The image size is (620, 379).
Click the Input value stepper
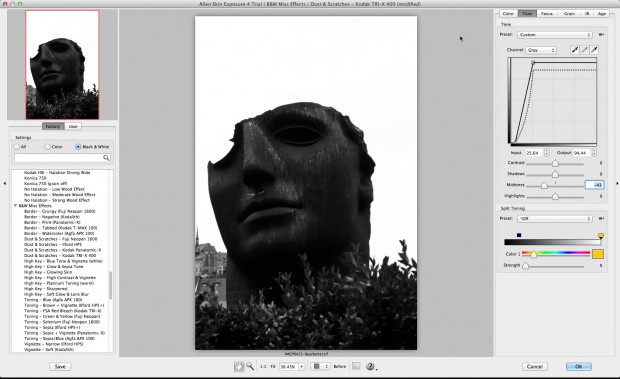(x=546, y=153)
